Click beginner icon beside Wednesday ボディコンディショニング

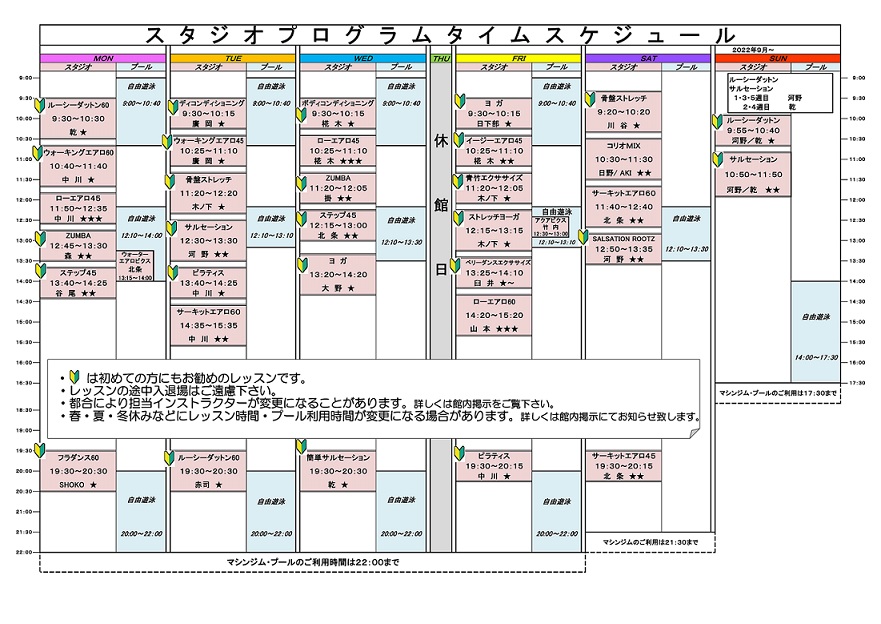click(301, 115)
